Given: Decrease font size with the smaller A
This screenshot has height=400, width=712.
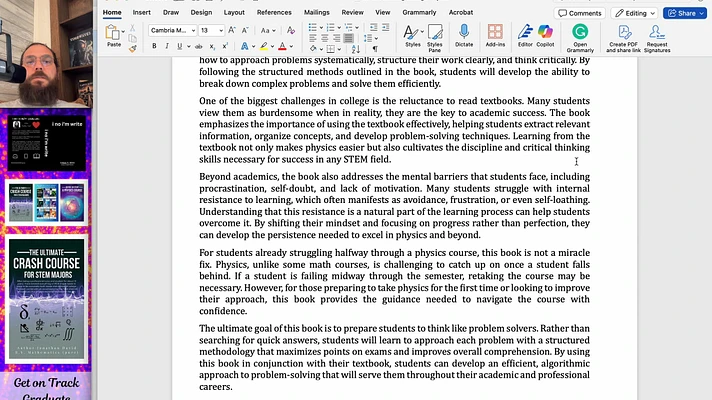Looking at the screenshot, I should 245,30.
